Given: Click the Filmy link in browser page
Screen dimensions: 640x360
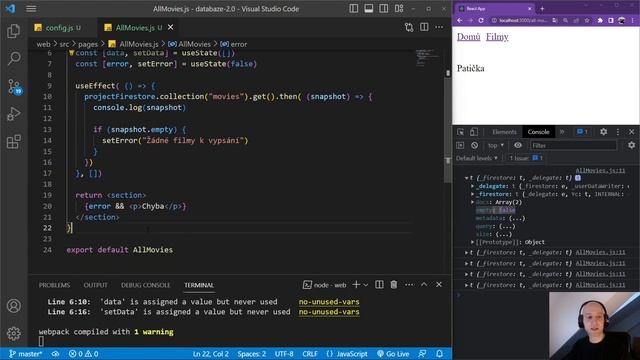Looking at the screenshot, I should tap(497, 37).
